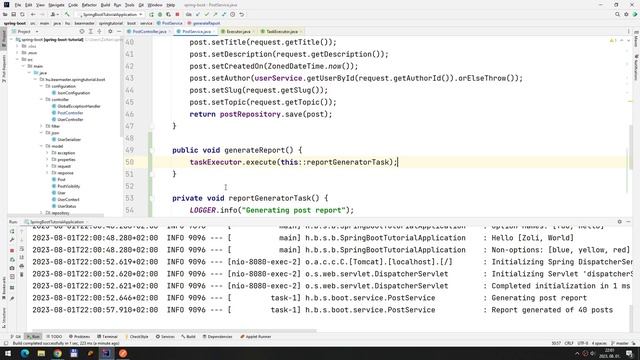
Task: Expand the request package
Action: [47, 166]
